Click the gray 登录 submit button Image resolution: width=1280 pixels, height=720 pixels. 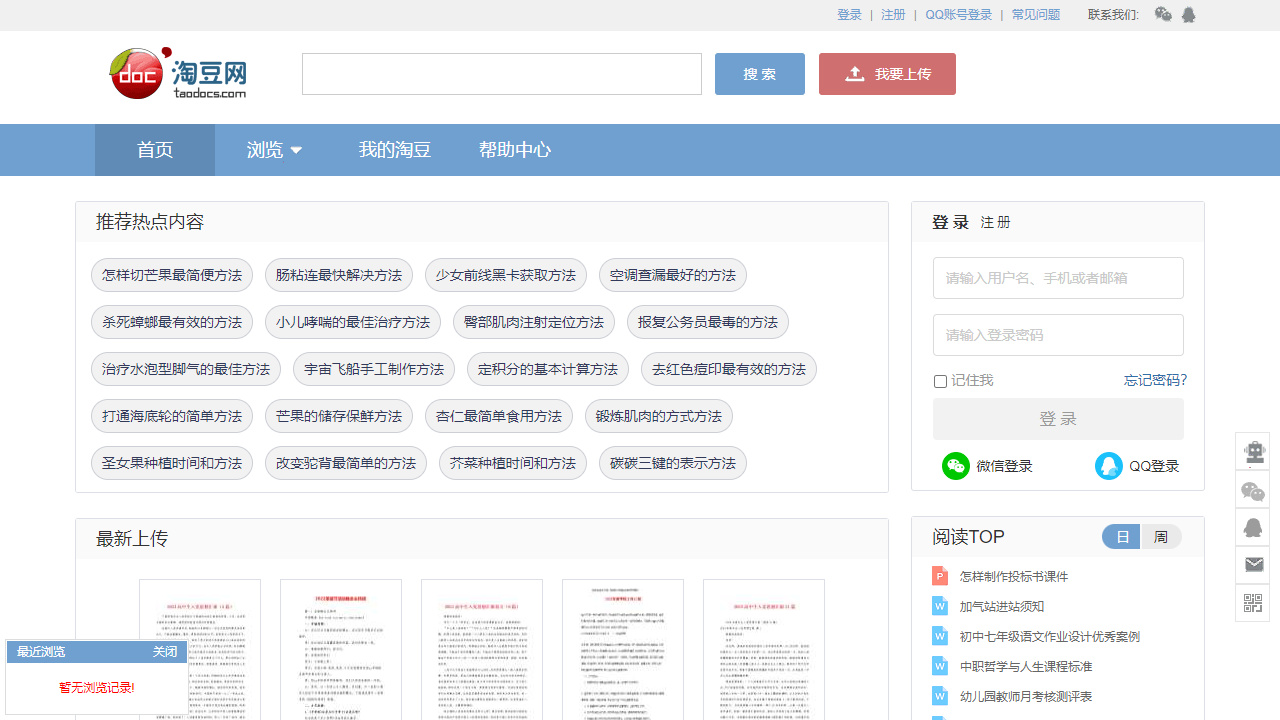[x=1058, y=419]
